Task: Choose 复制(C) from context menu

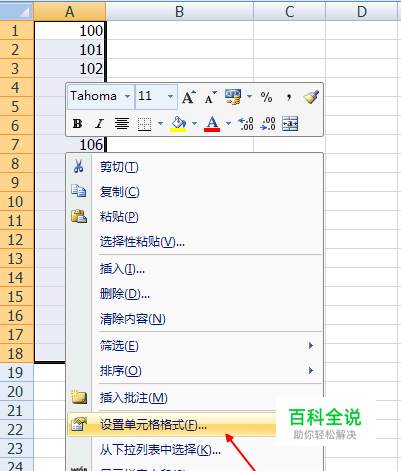Action: pyautogui.click(x=195, y=192)
